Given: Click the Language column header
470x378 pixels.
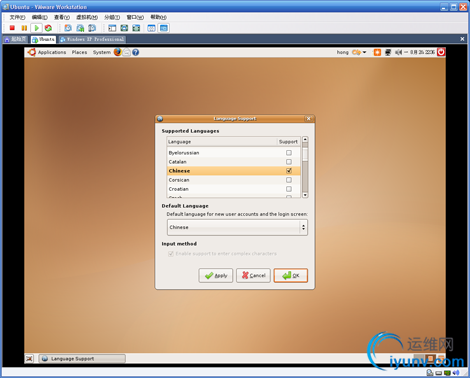Looking at the screenshot, I should pos(222,142).
